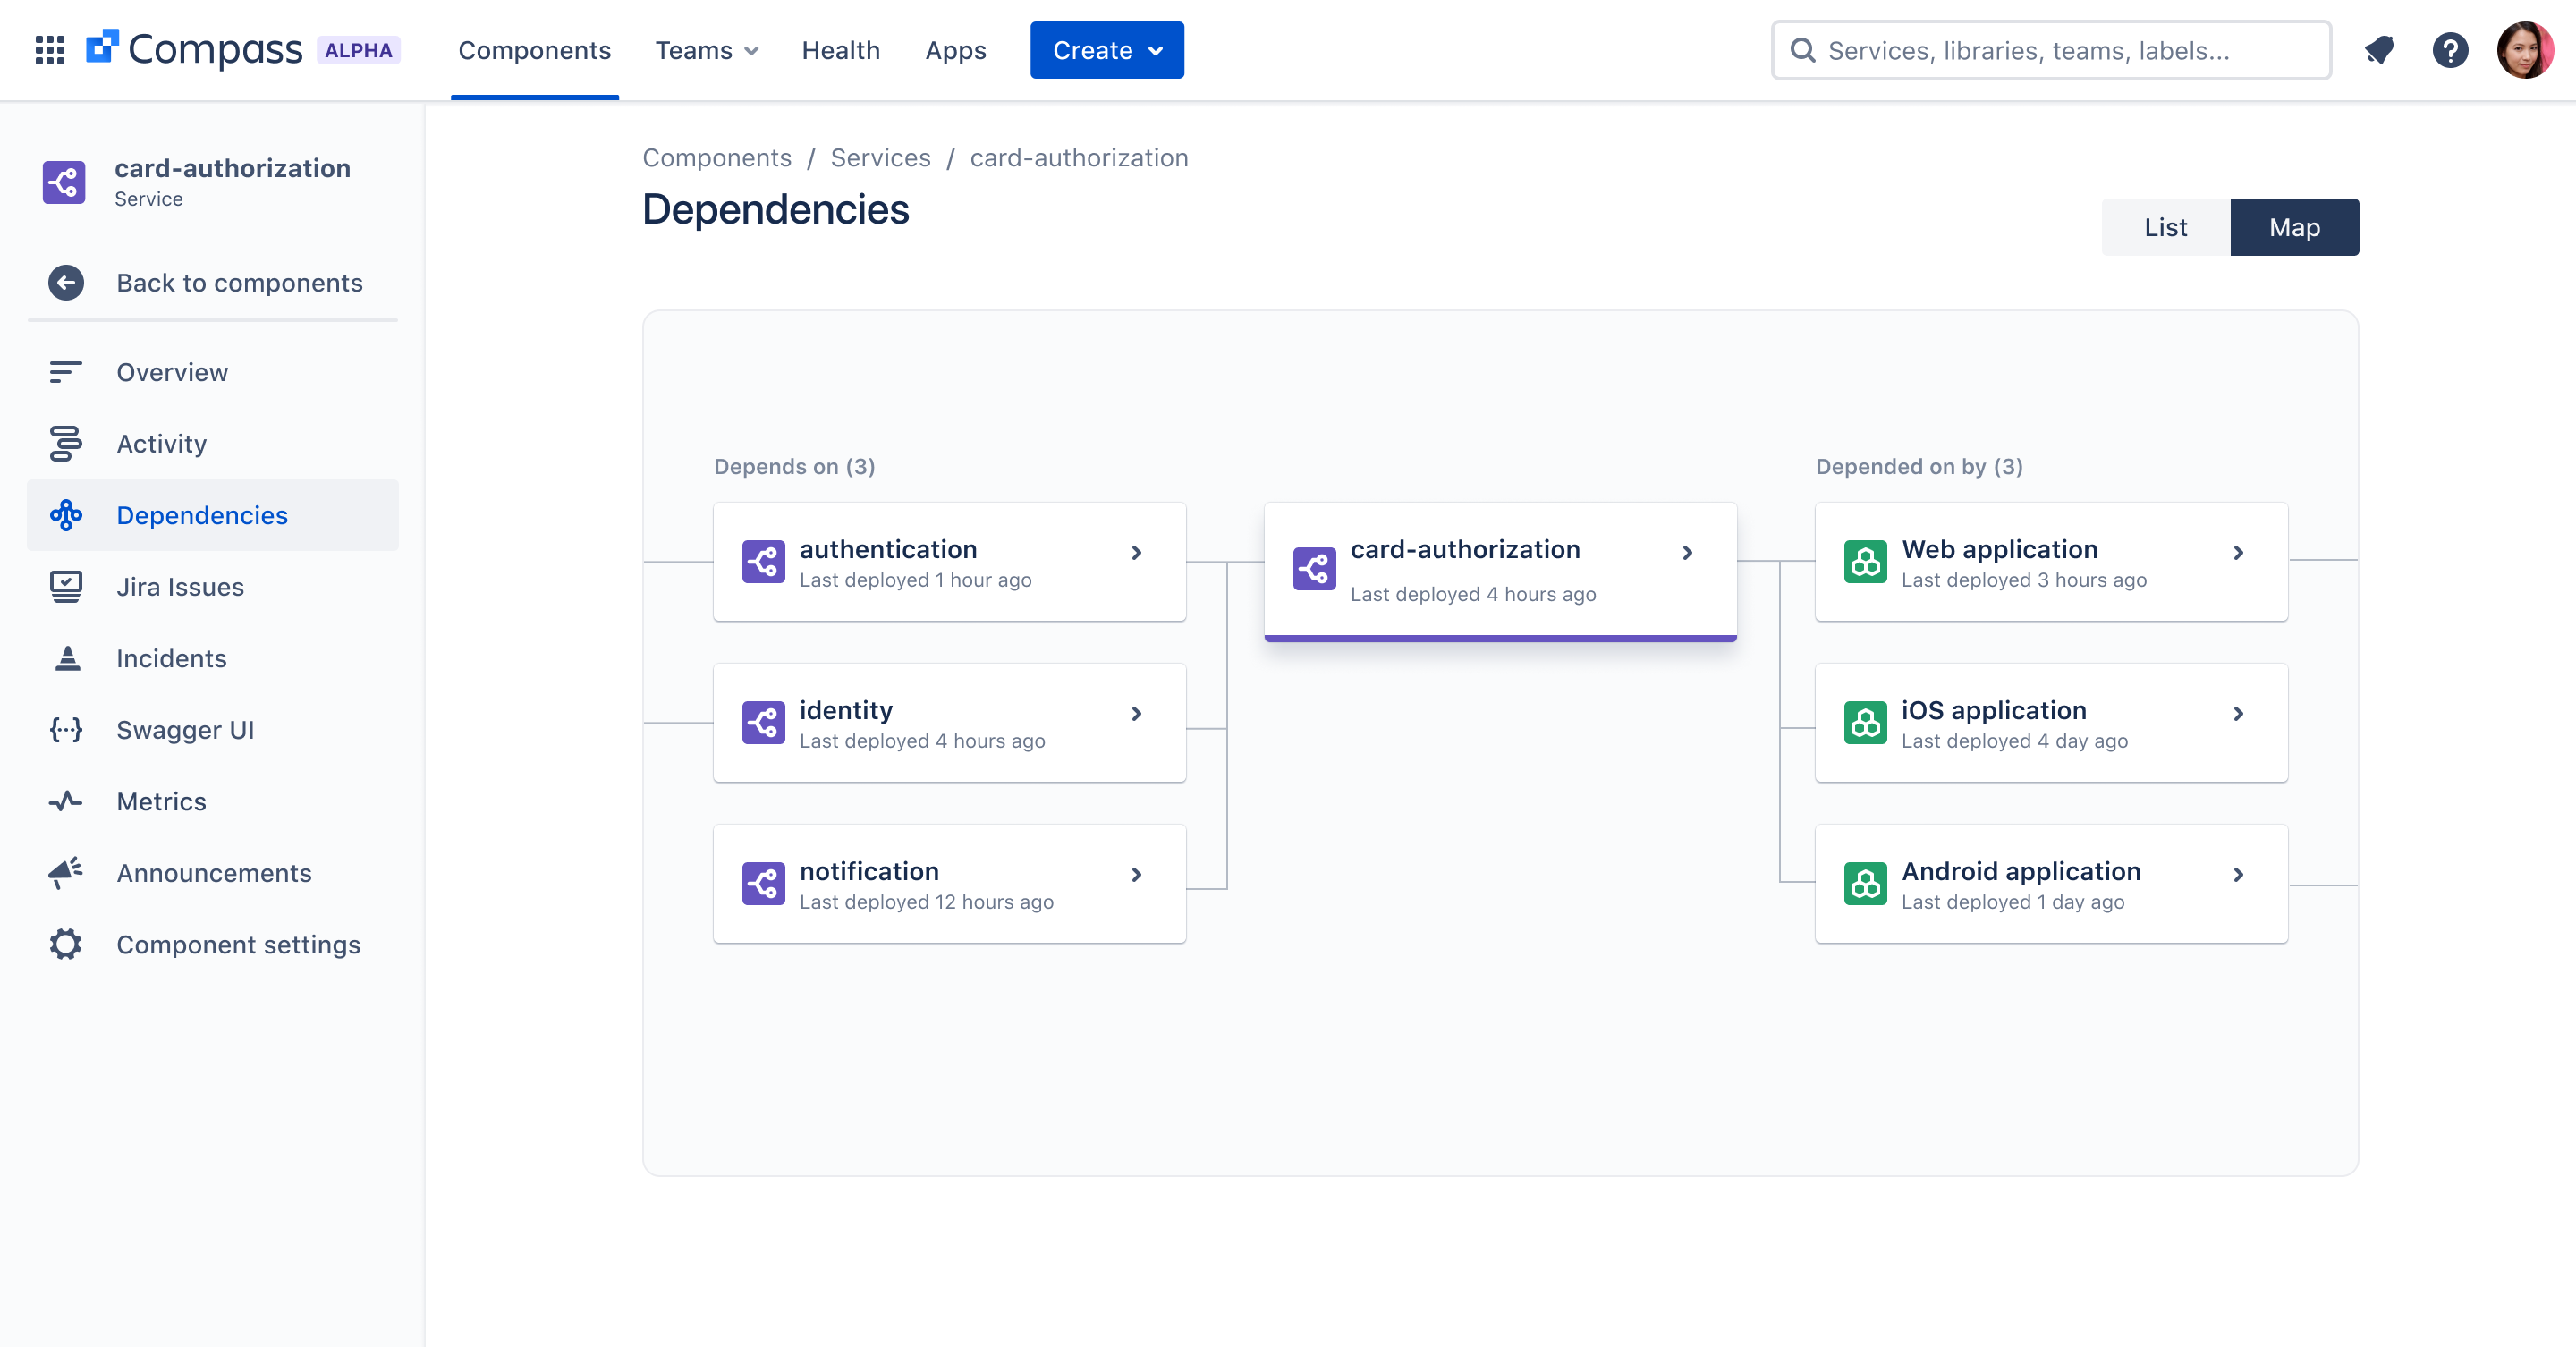Click the Metrics pulse icon

coord(66,801)
